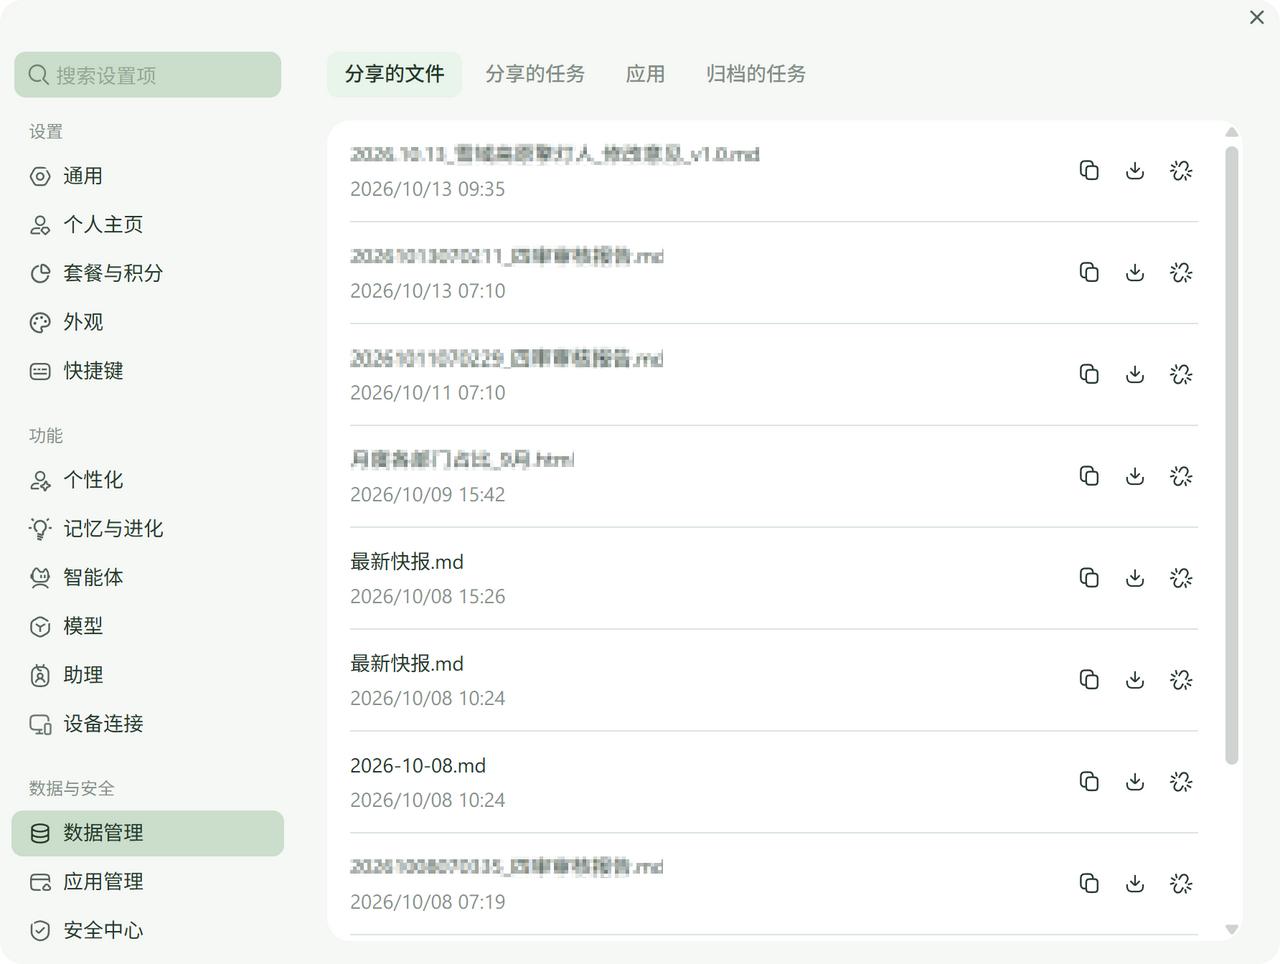This screenshot has width=1280, height=964.
Task: Open 通用 settings
Action: (148, 176)
